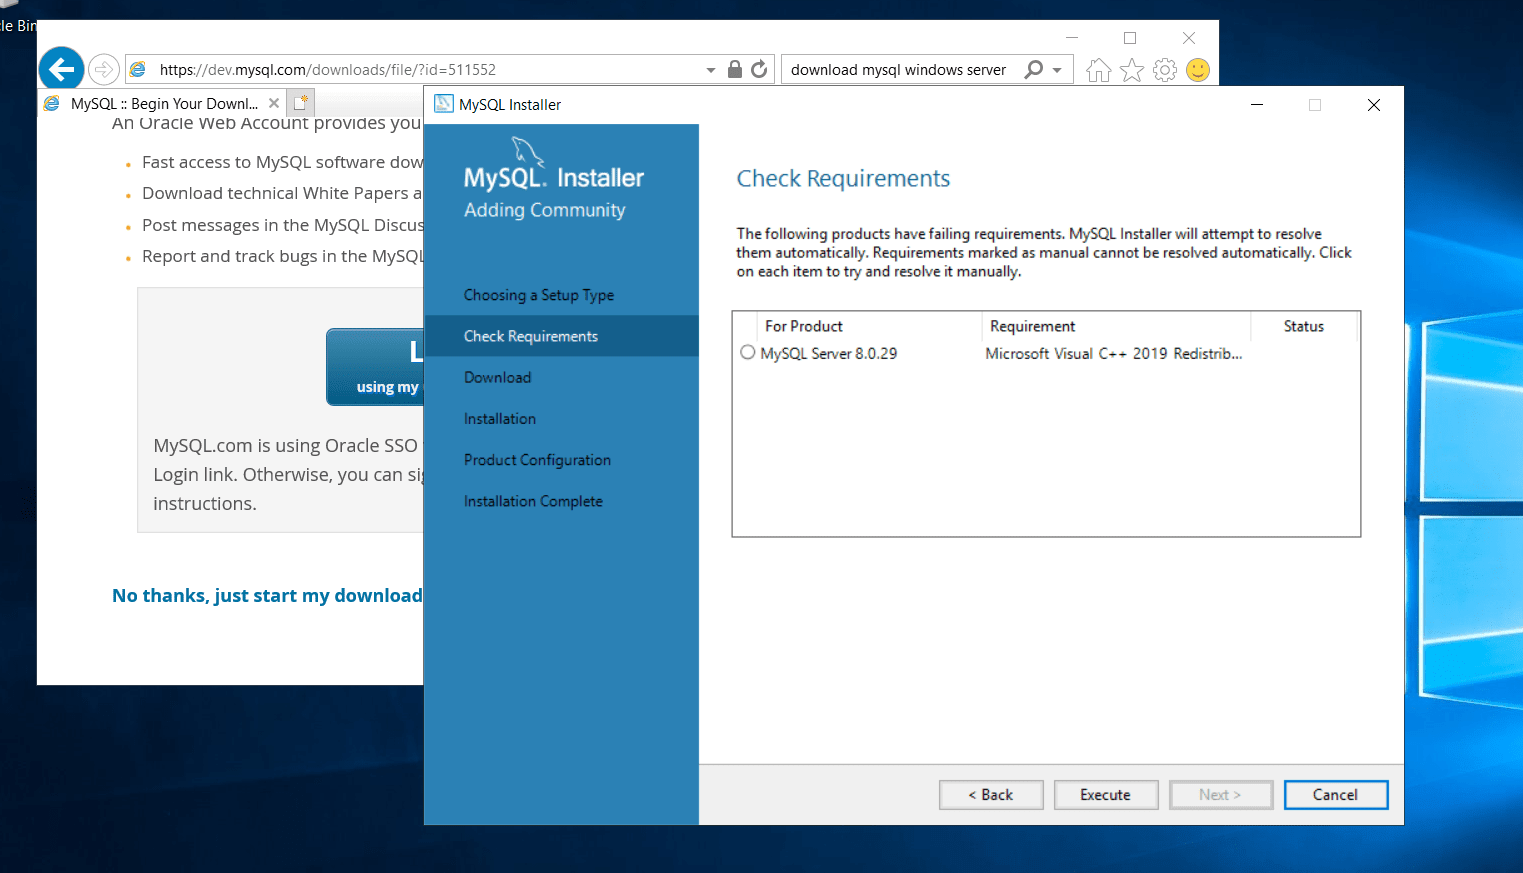Open the browser Home page icon

point(1097,69)
